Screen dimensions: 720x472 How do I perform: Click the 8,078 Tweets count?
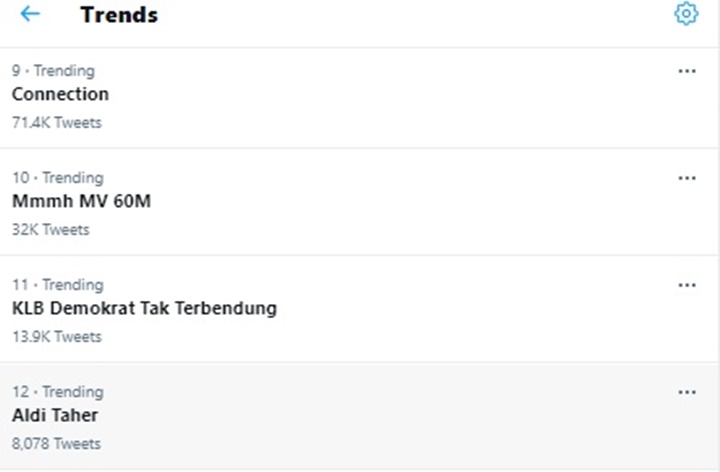[56, 444]
